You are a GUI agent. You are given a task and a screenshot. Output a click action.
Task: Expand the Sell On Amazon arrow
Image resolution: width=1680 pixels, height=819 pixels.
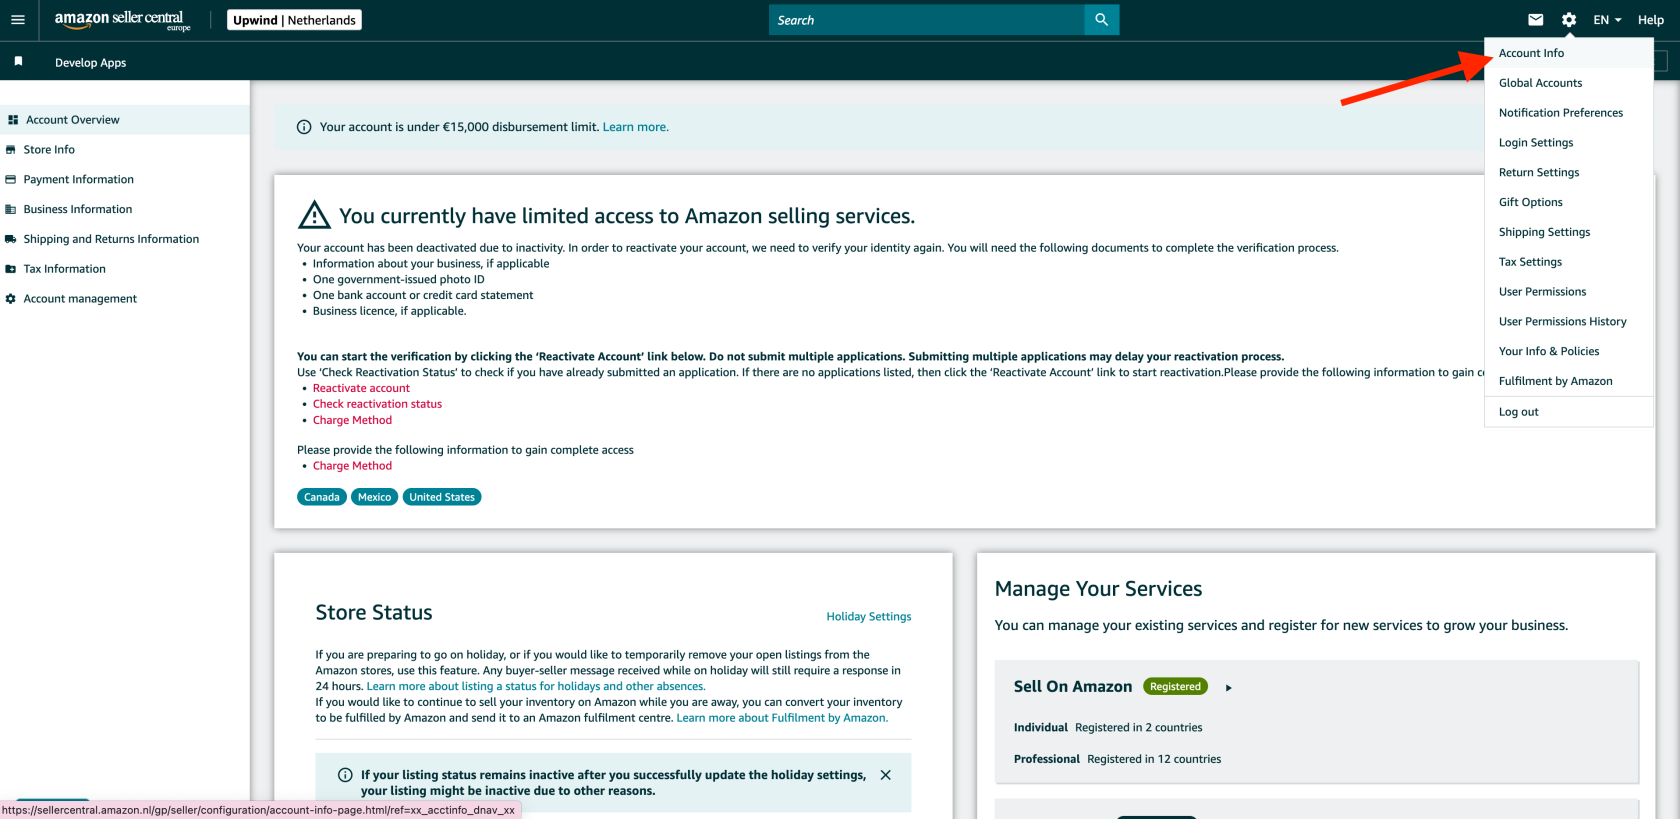(x=1229, y=688)
